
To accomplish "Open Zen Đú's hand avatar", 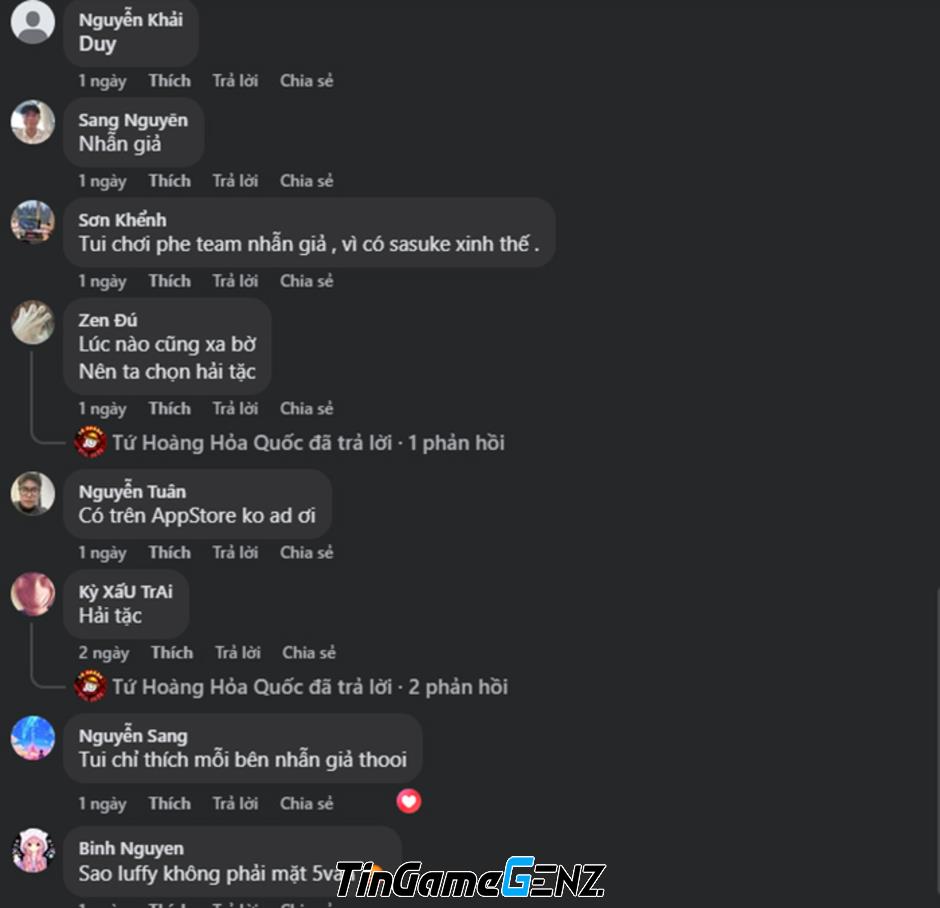I will pos(33,322).
